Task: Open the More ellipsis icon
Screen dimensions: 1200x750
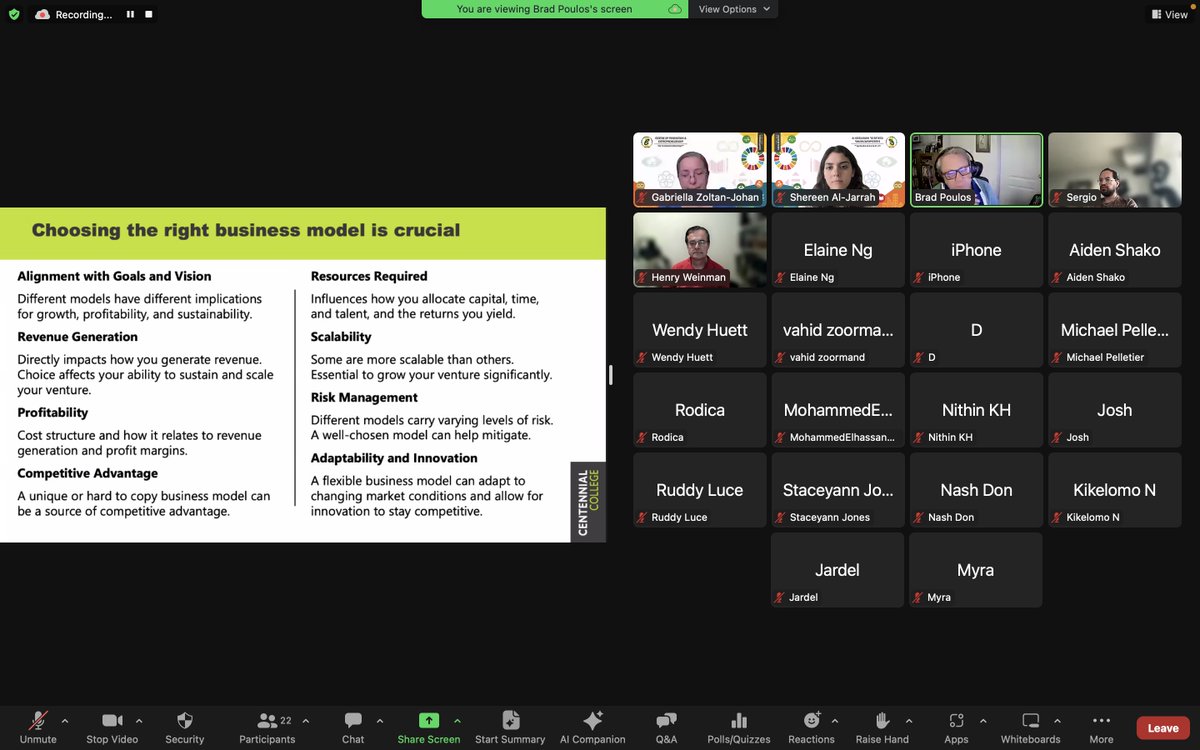Action: 1101,720
